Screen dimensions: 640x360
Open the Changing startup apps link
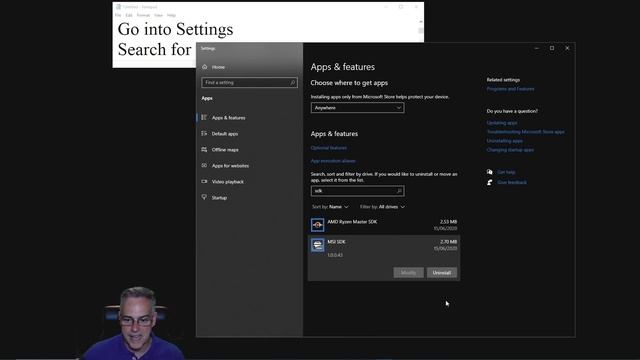(510, 150)
